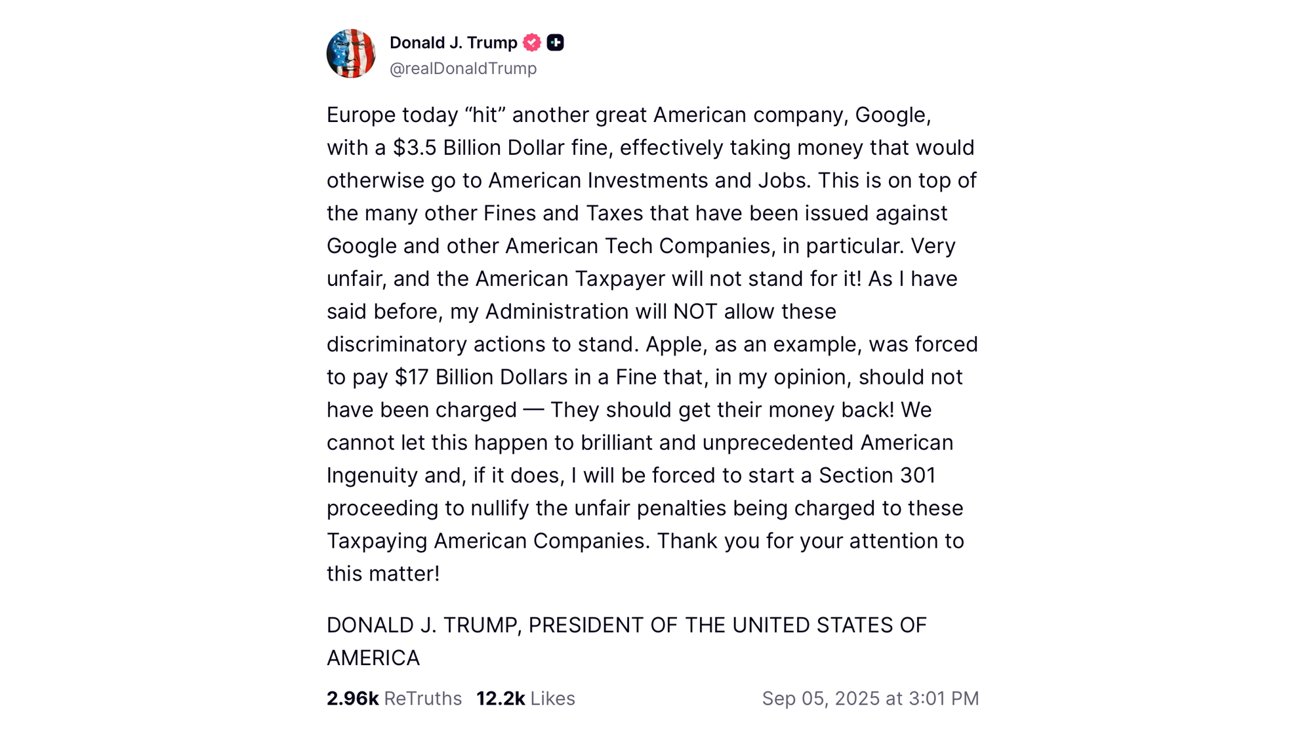Open the Donald J. Trump display name
This screenshot has width=1312, height=738.
[453, 42]
